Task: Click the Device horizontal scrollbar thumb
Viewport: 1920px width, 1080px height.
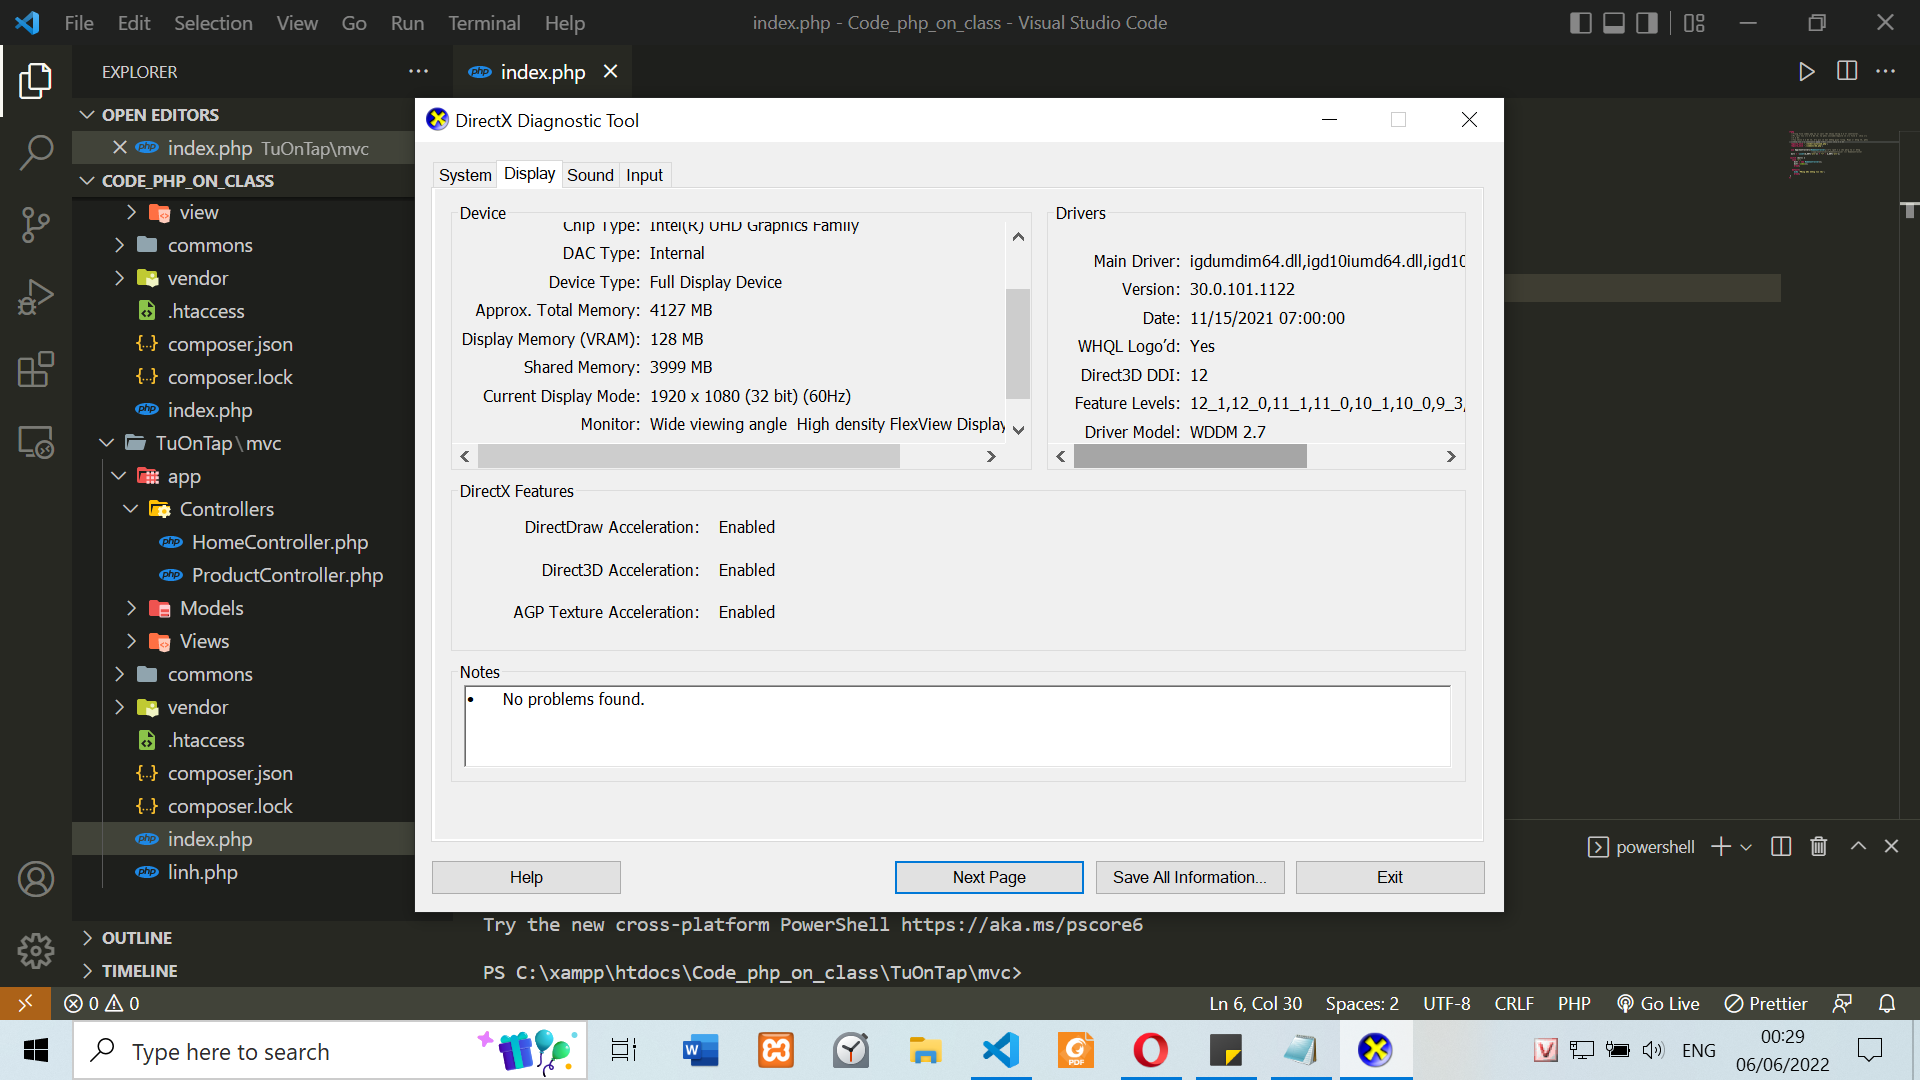Action: [689, 456]
